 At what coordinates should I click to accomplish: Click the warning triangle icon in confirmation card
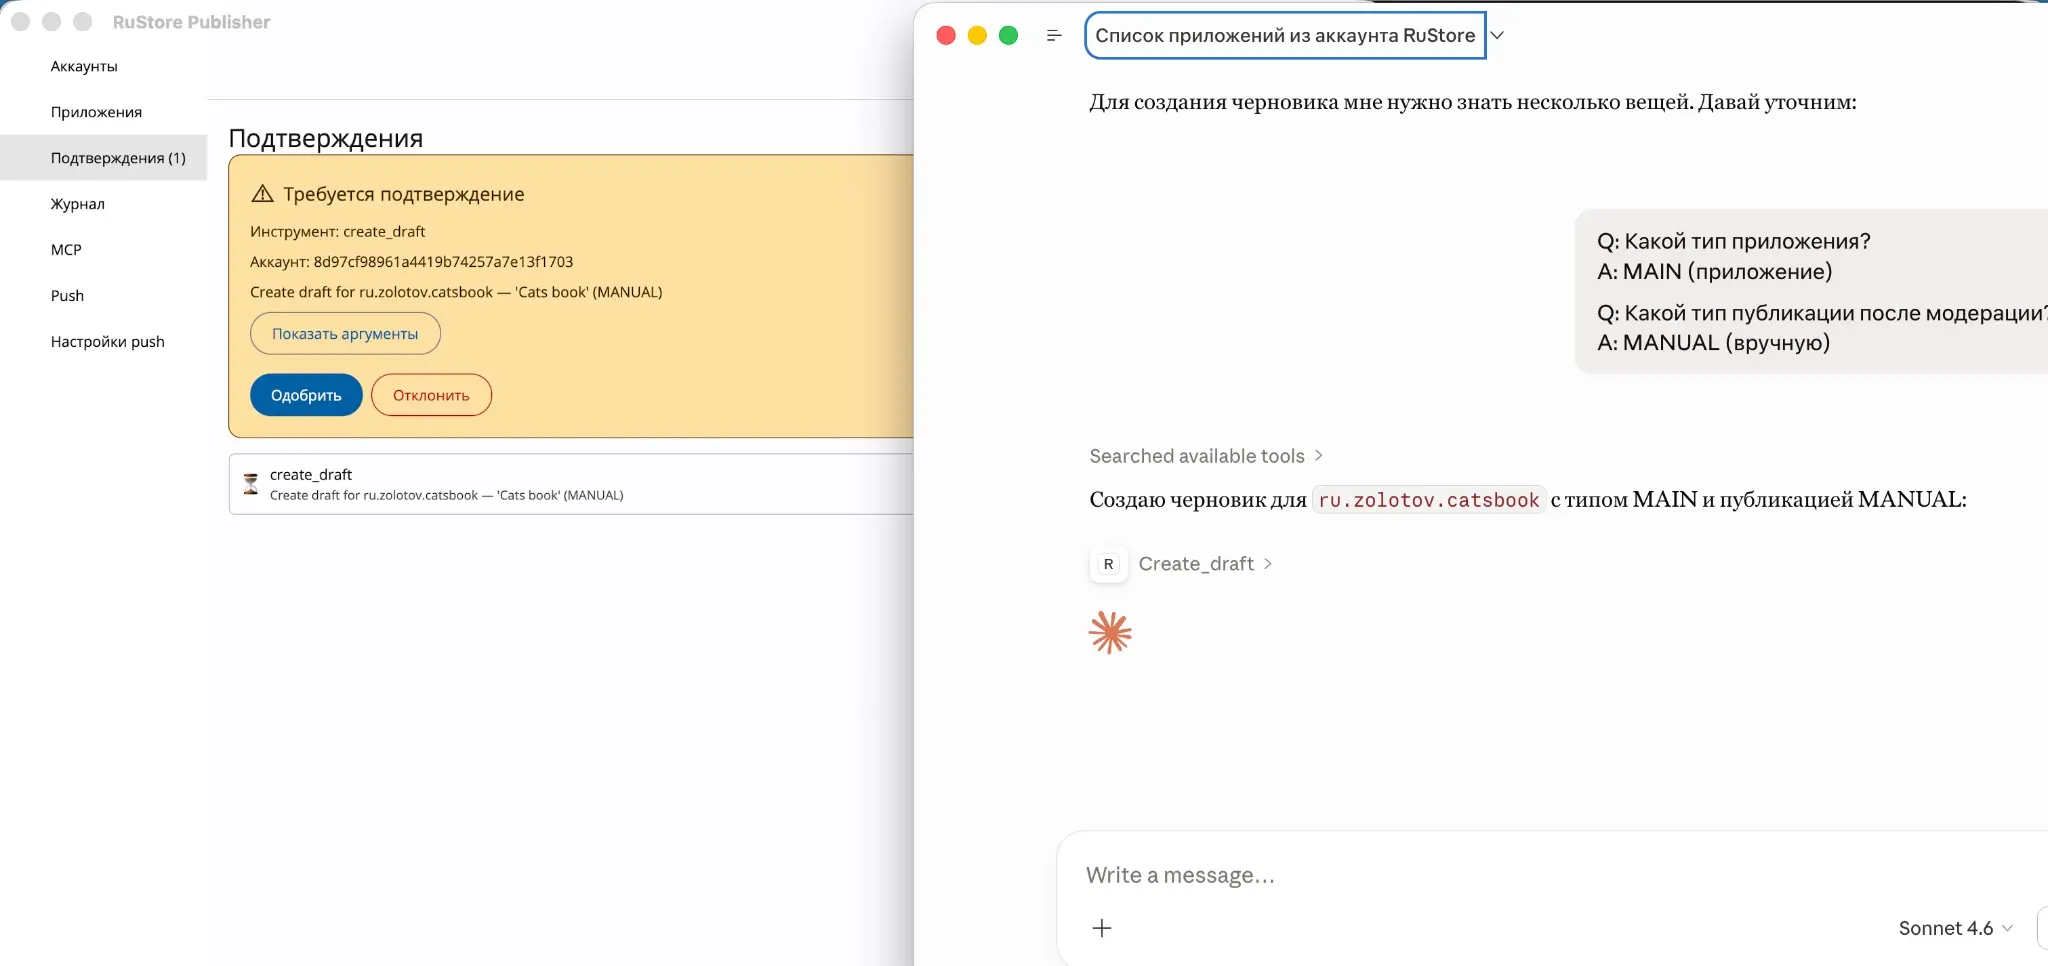(262, 194)
